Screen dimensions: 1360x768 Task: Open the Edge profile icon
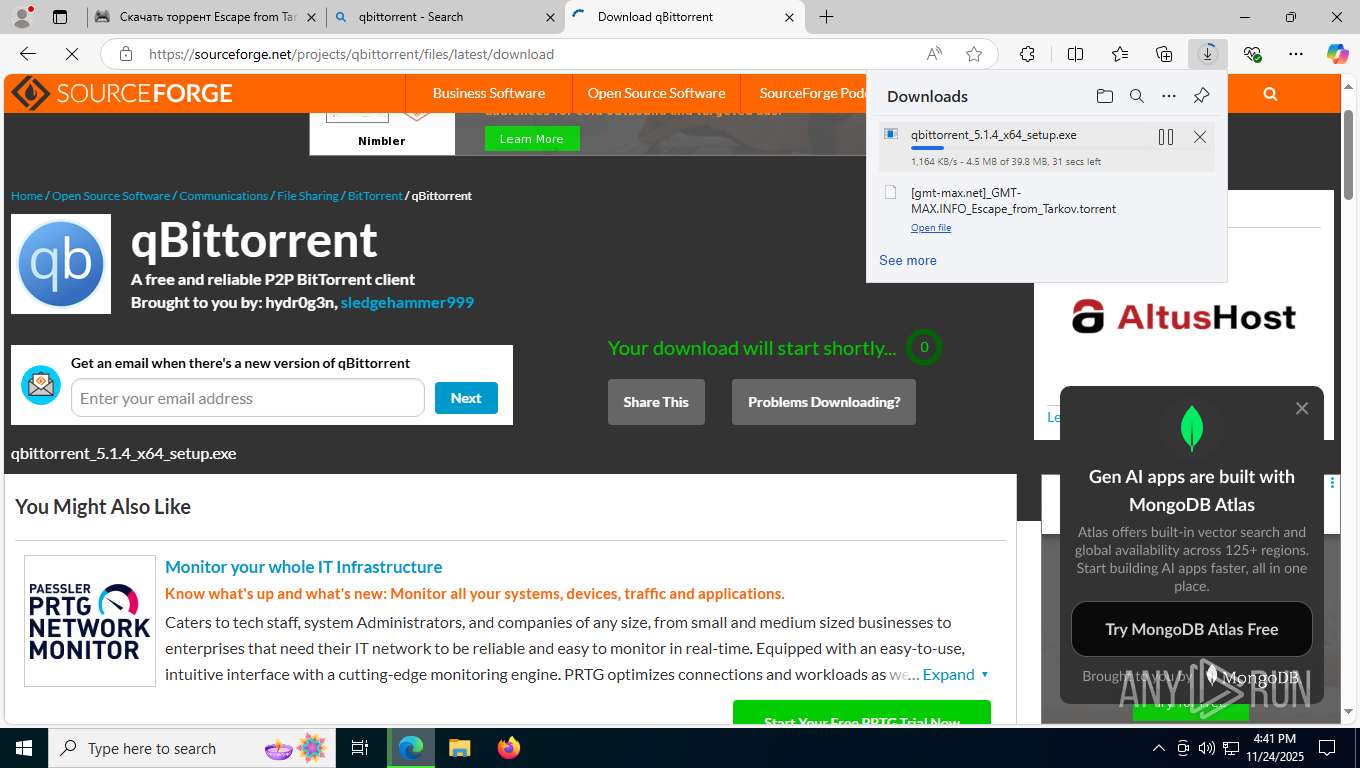click(24, 16)
